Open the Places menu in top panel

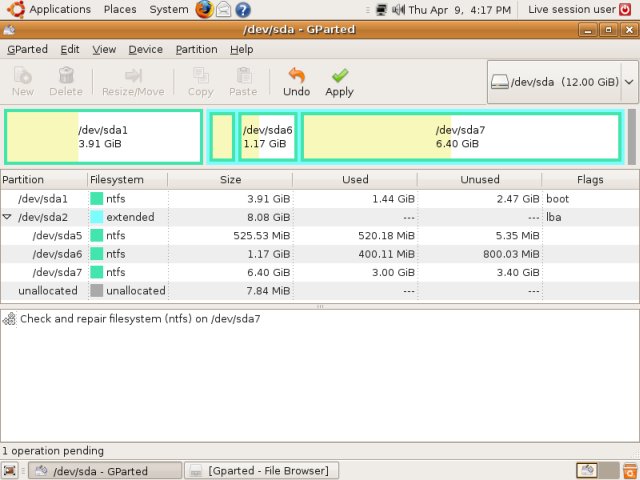point(120,9)
